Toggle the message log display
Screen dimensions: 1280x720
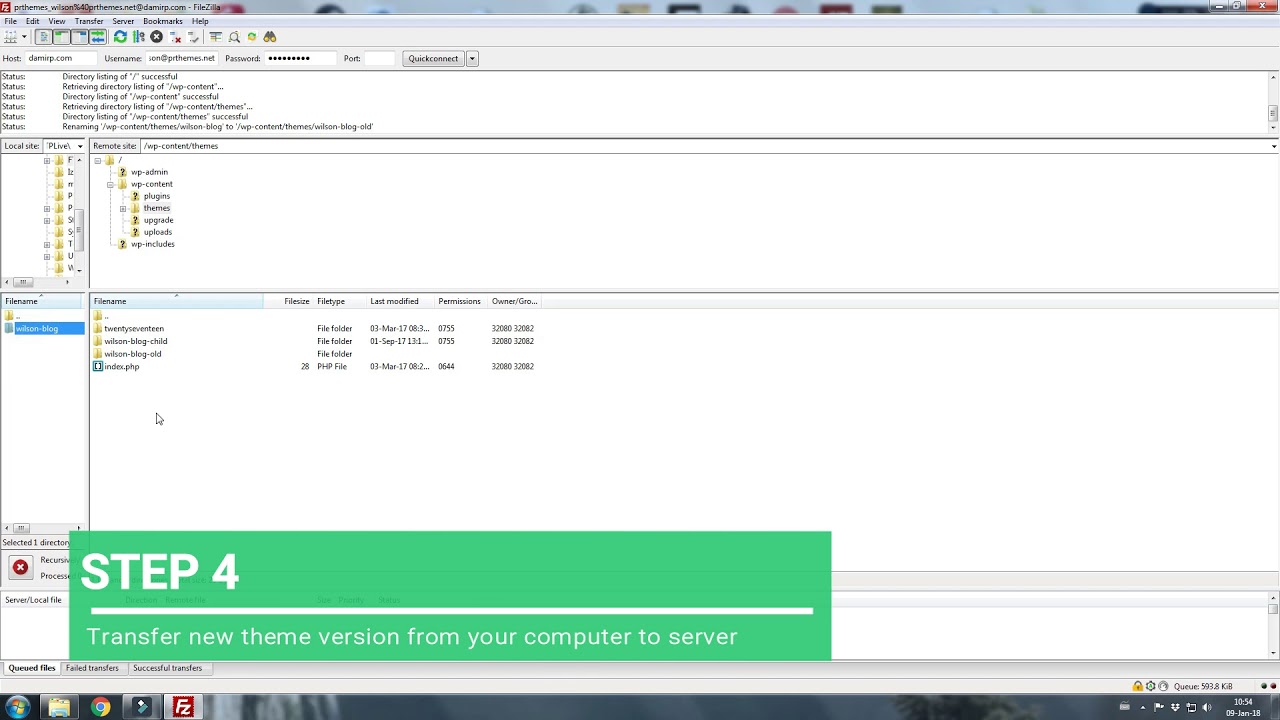tap(44, 37)
